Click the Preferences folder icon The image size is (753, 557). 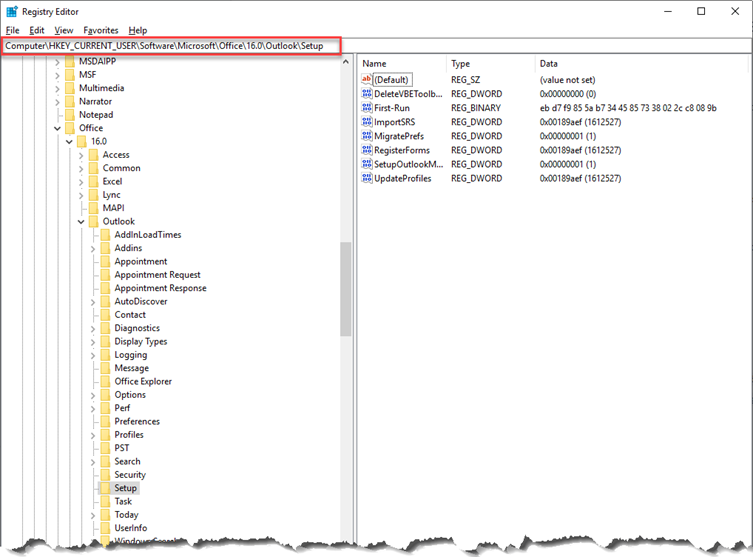(x=105, y=422)
